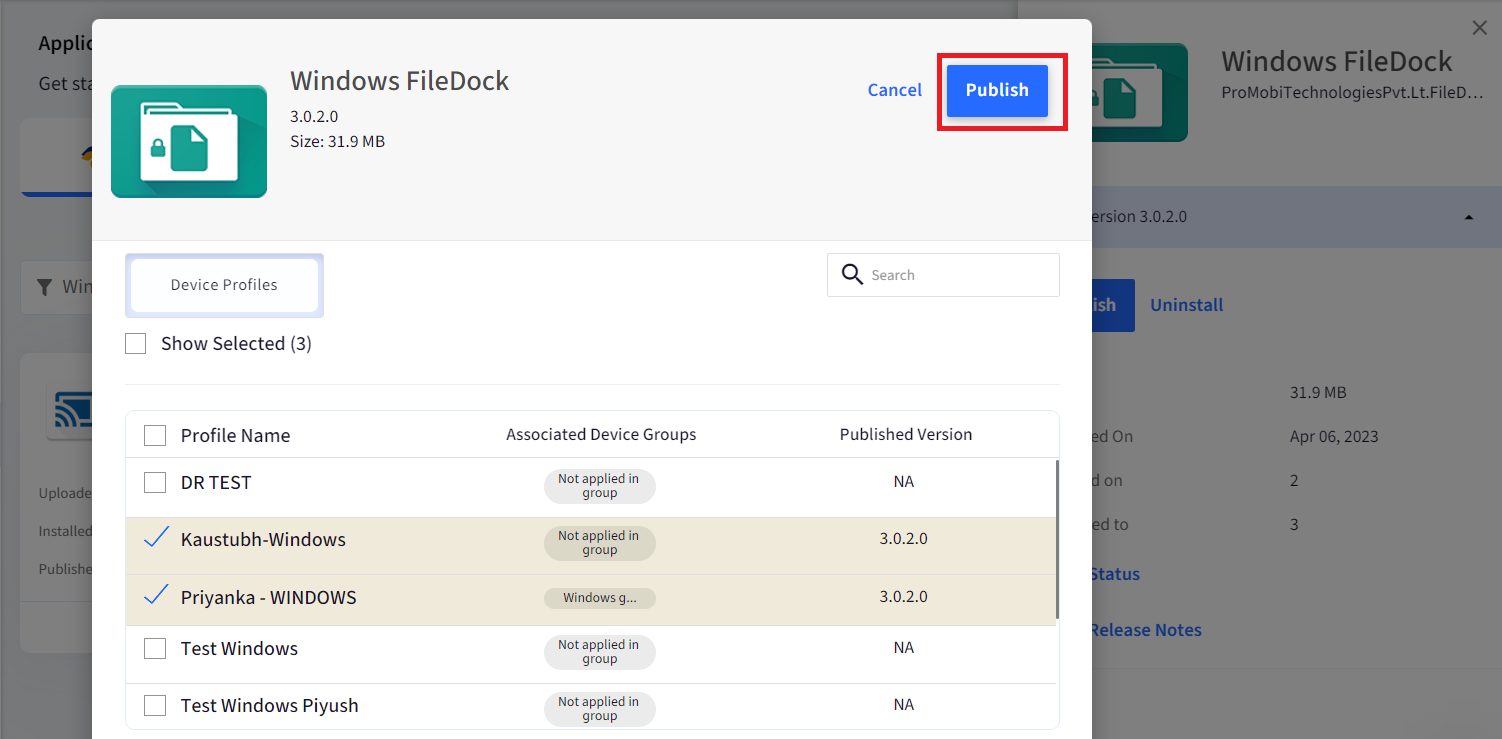Toggle the Show Selected (3) checkbox

pyautogui.click(x=135, y=344)
